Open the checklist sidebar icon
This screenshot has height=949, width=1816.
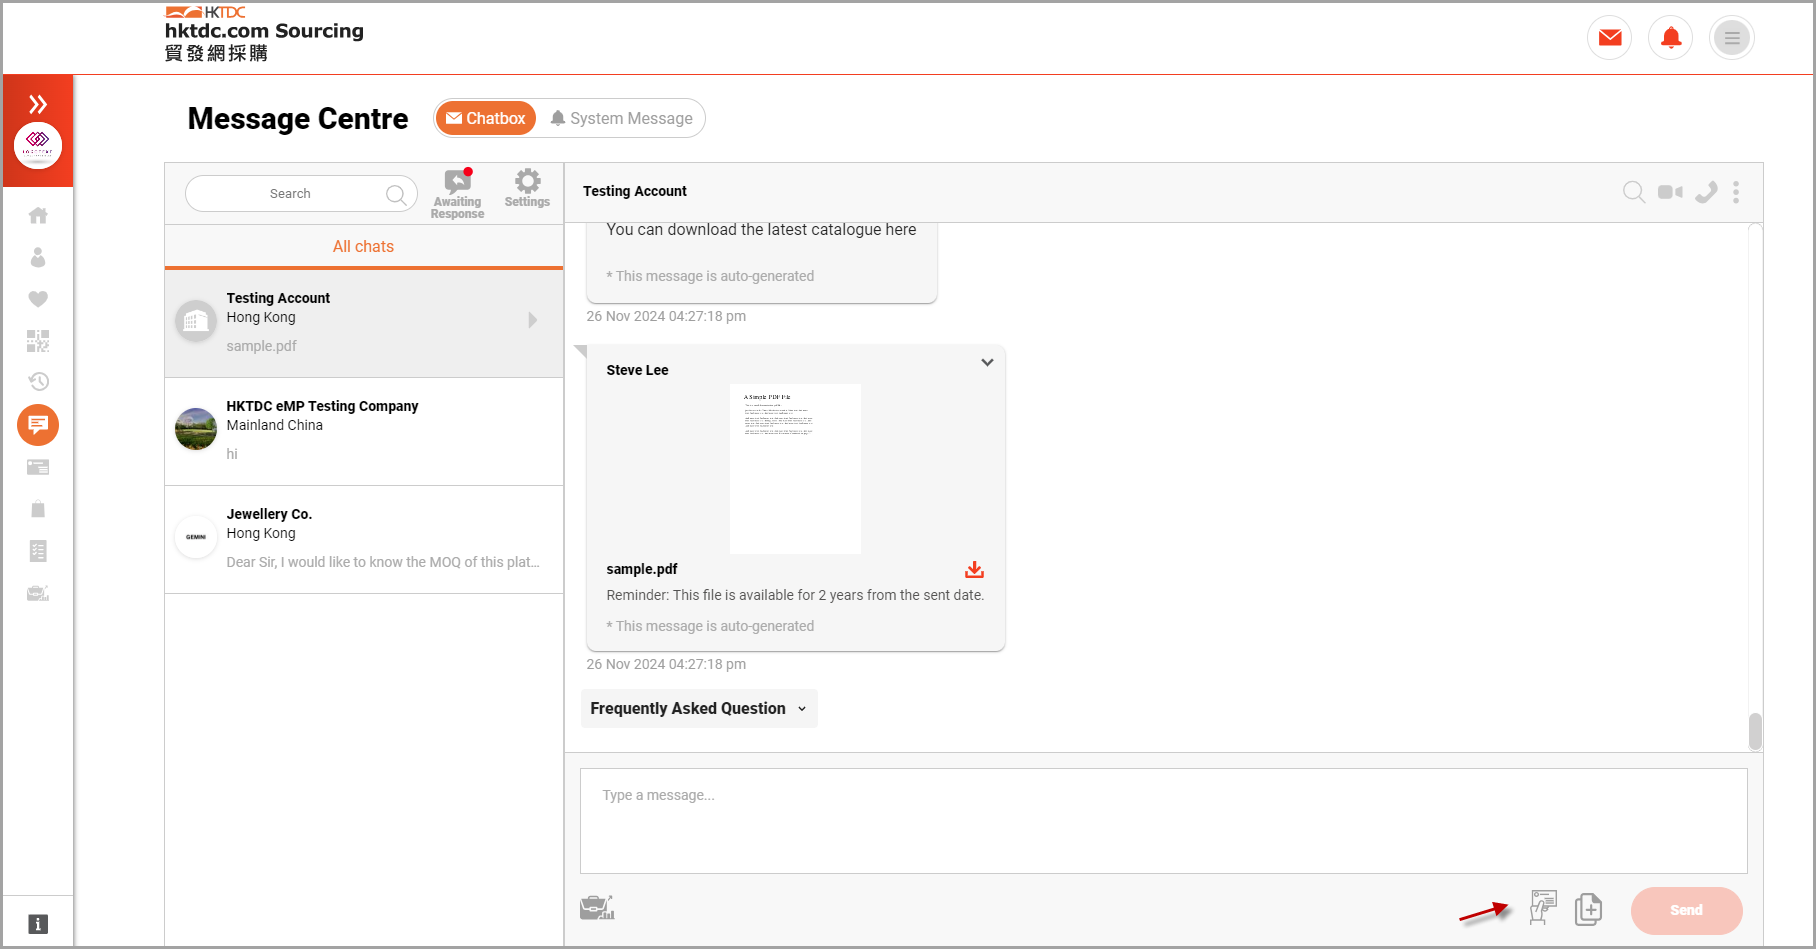[38, 551]
